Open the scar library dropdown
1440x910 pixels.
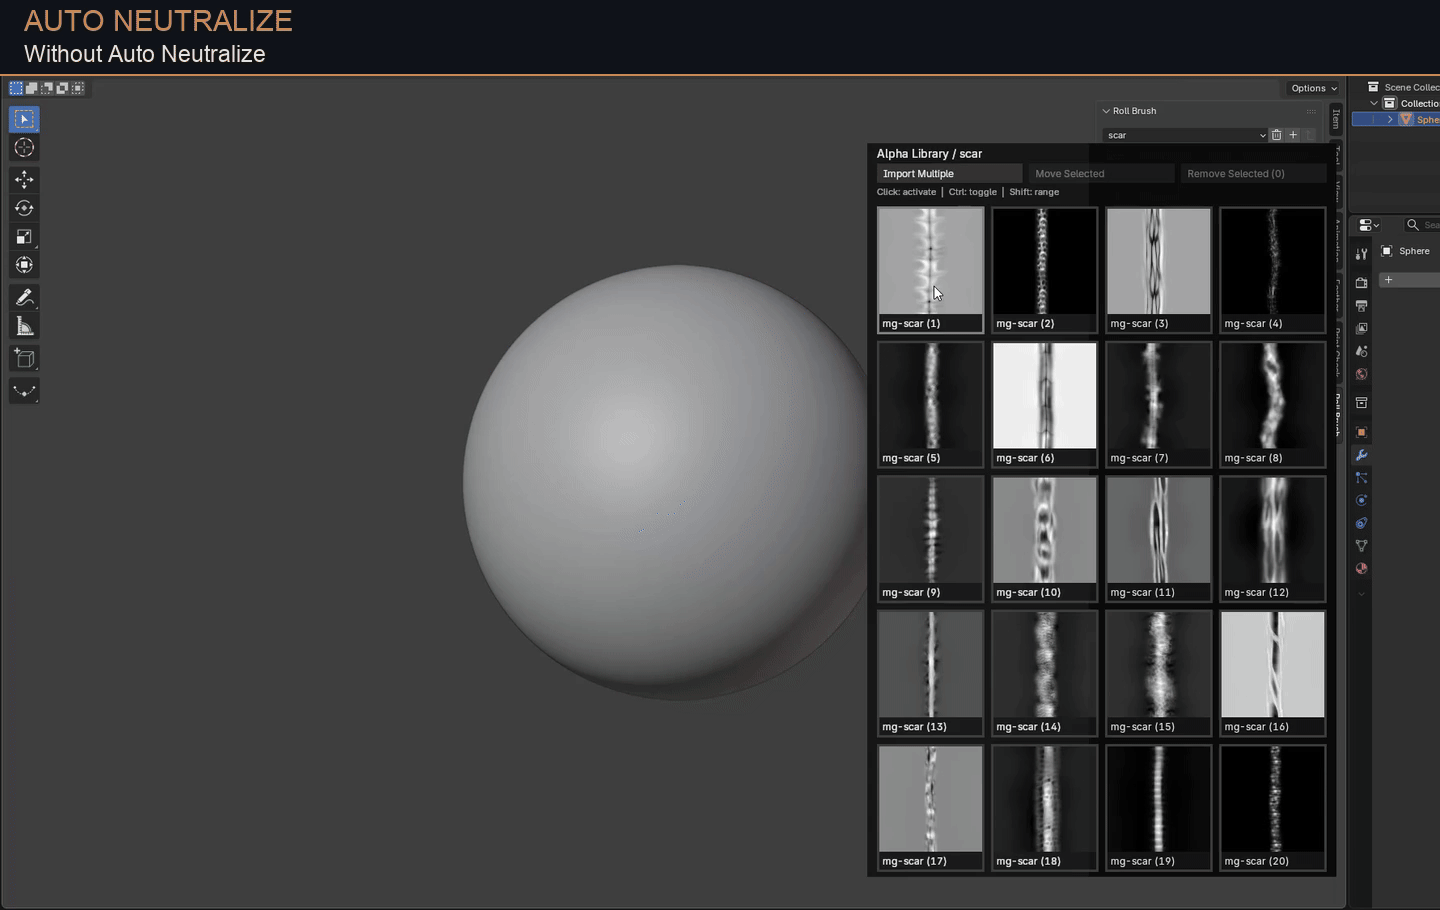(x=1186, y=135)
